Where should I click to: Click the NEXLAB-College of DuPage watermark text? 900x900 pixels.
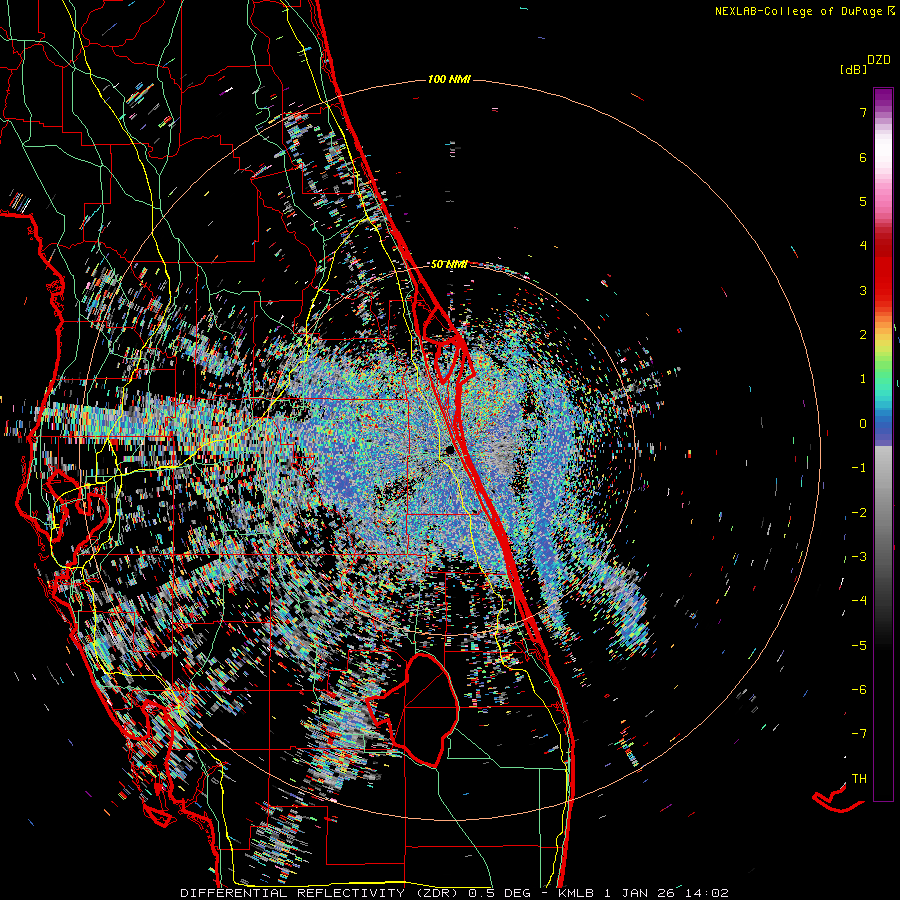point(800,11)
